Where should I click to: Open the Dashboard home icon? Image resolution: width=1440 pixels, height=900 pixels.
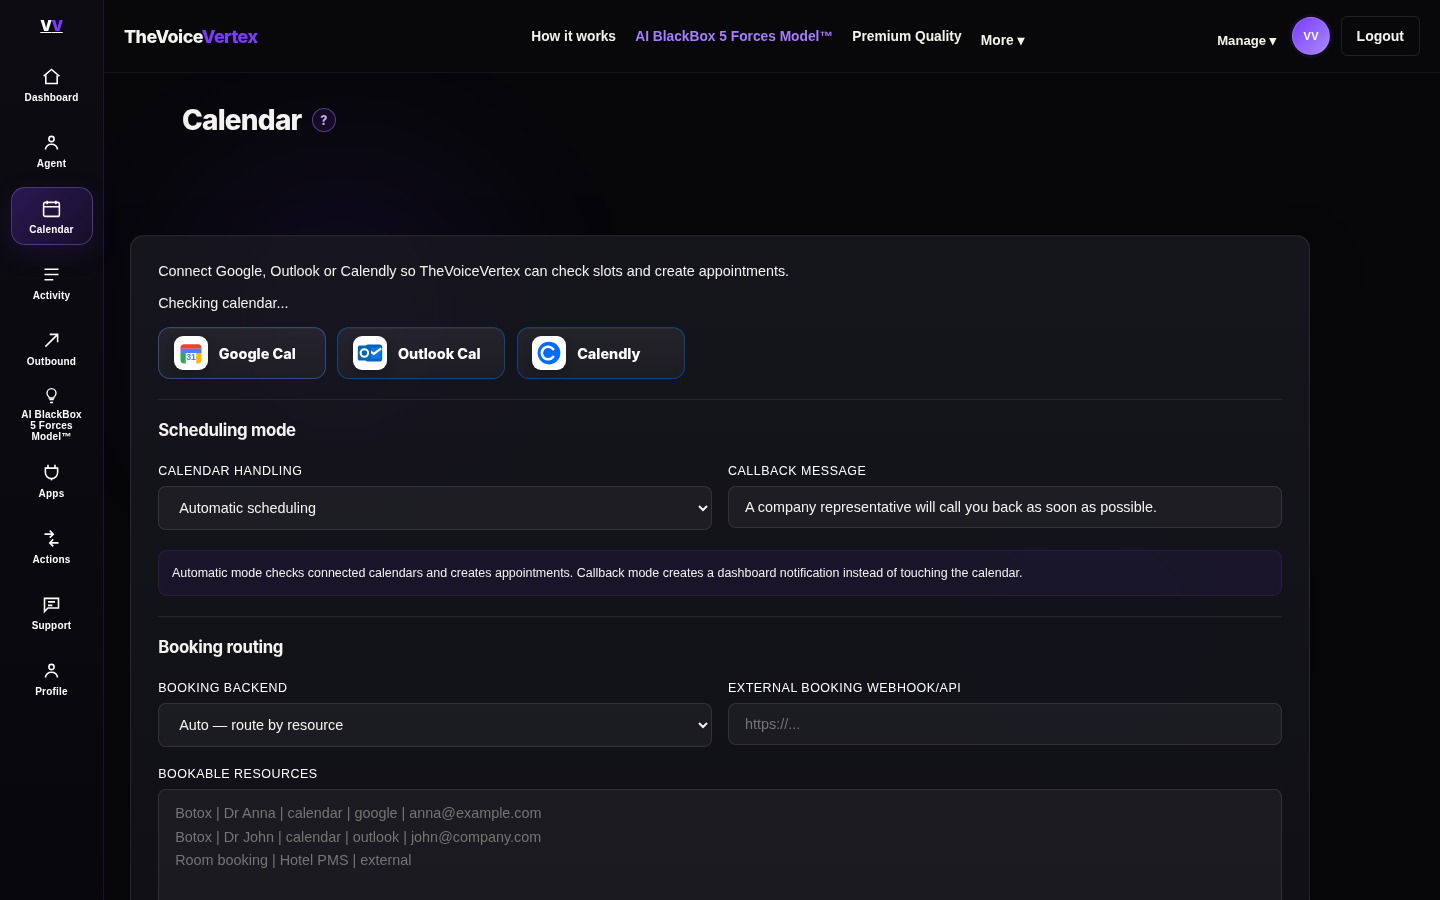51,77
